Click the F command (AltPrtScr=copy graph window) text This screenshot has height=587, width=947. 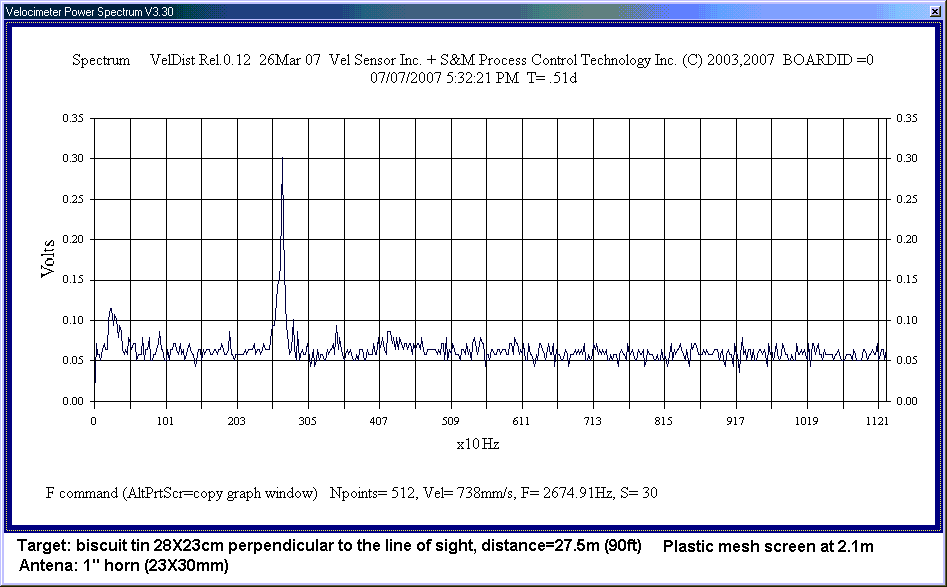[182, 493]
